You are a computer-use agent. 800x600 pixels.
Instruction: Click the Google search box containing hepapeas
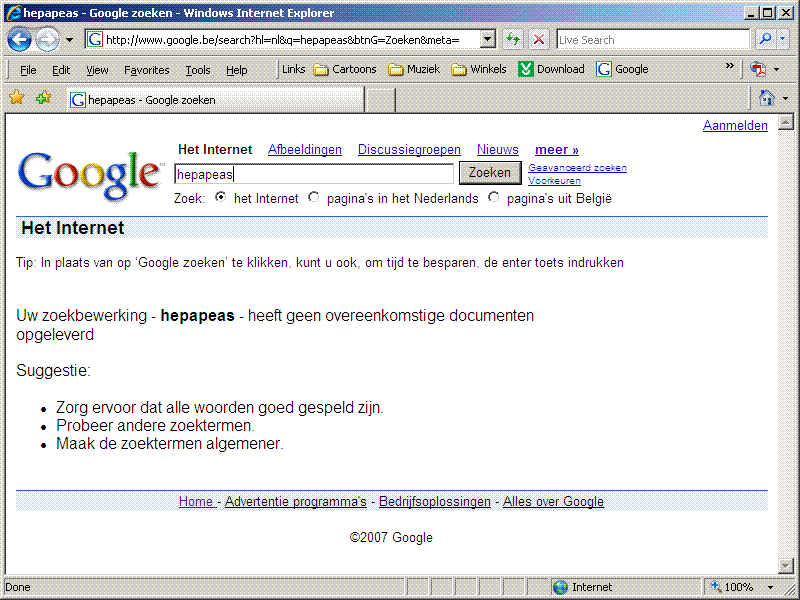tap(314, 174)
